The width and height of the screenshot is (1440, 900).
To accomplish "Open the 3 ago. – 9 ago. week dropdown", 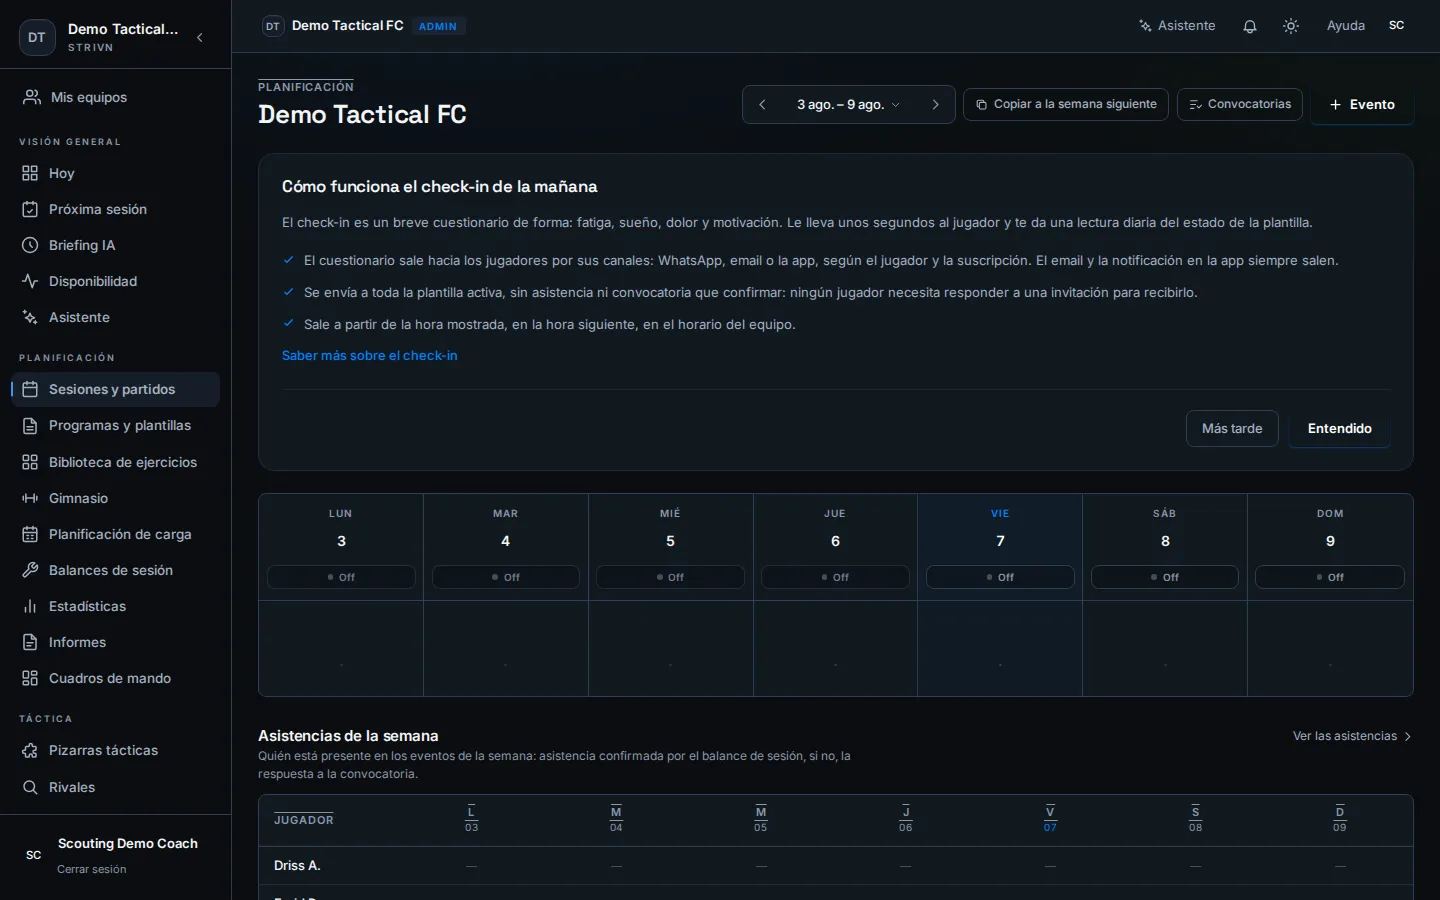I will (x=848, y=104).
